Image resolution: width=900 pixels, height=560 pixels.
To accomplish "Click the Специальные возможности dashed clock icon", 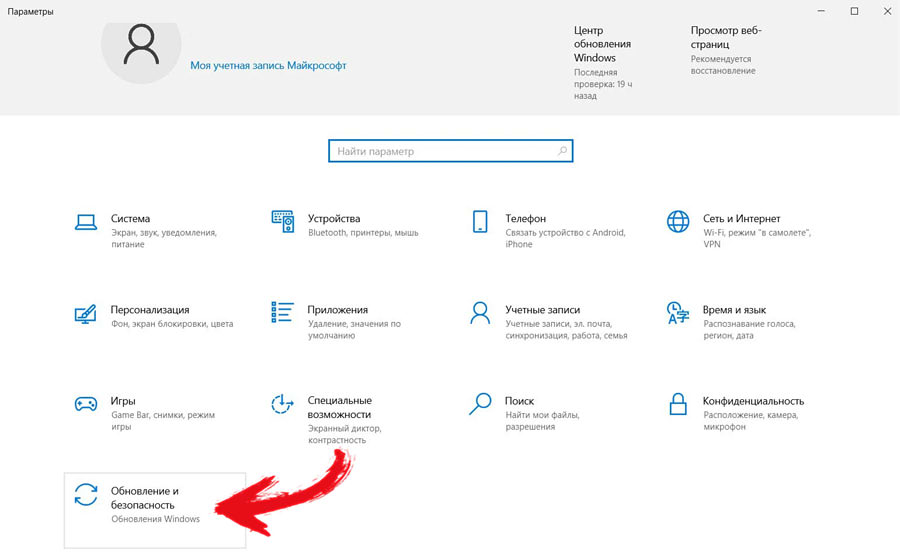I will (x=282, y=404).
